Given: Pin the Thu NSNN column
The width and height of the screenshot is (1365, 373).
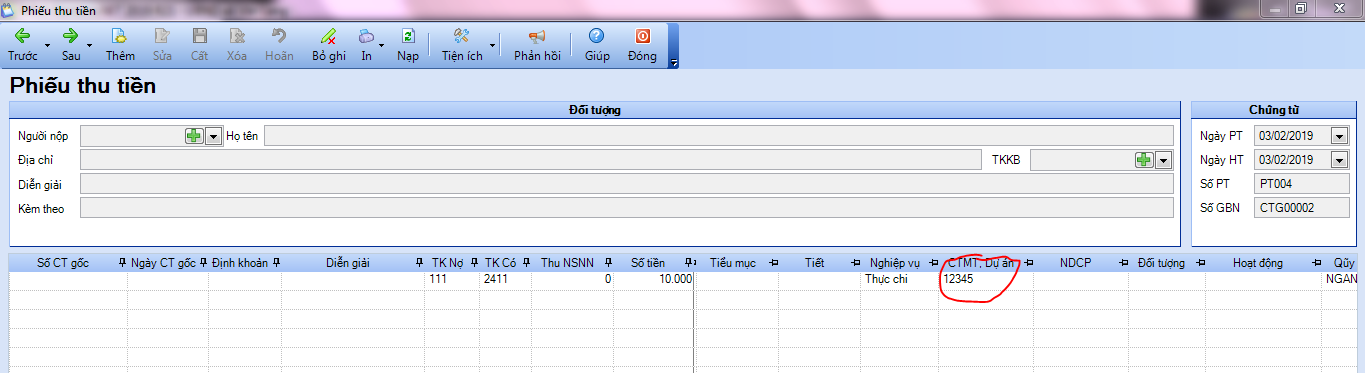Looking at the screenshot, I should [x=607, y=263].
